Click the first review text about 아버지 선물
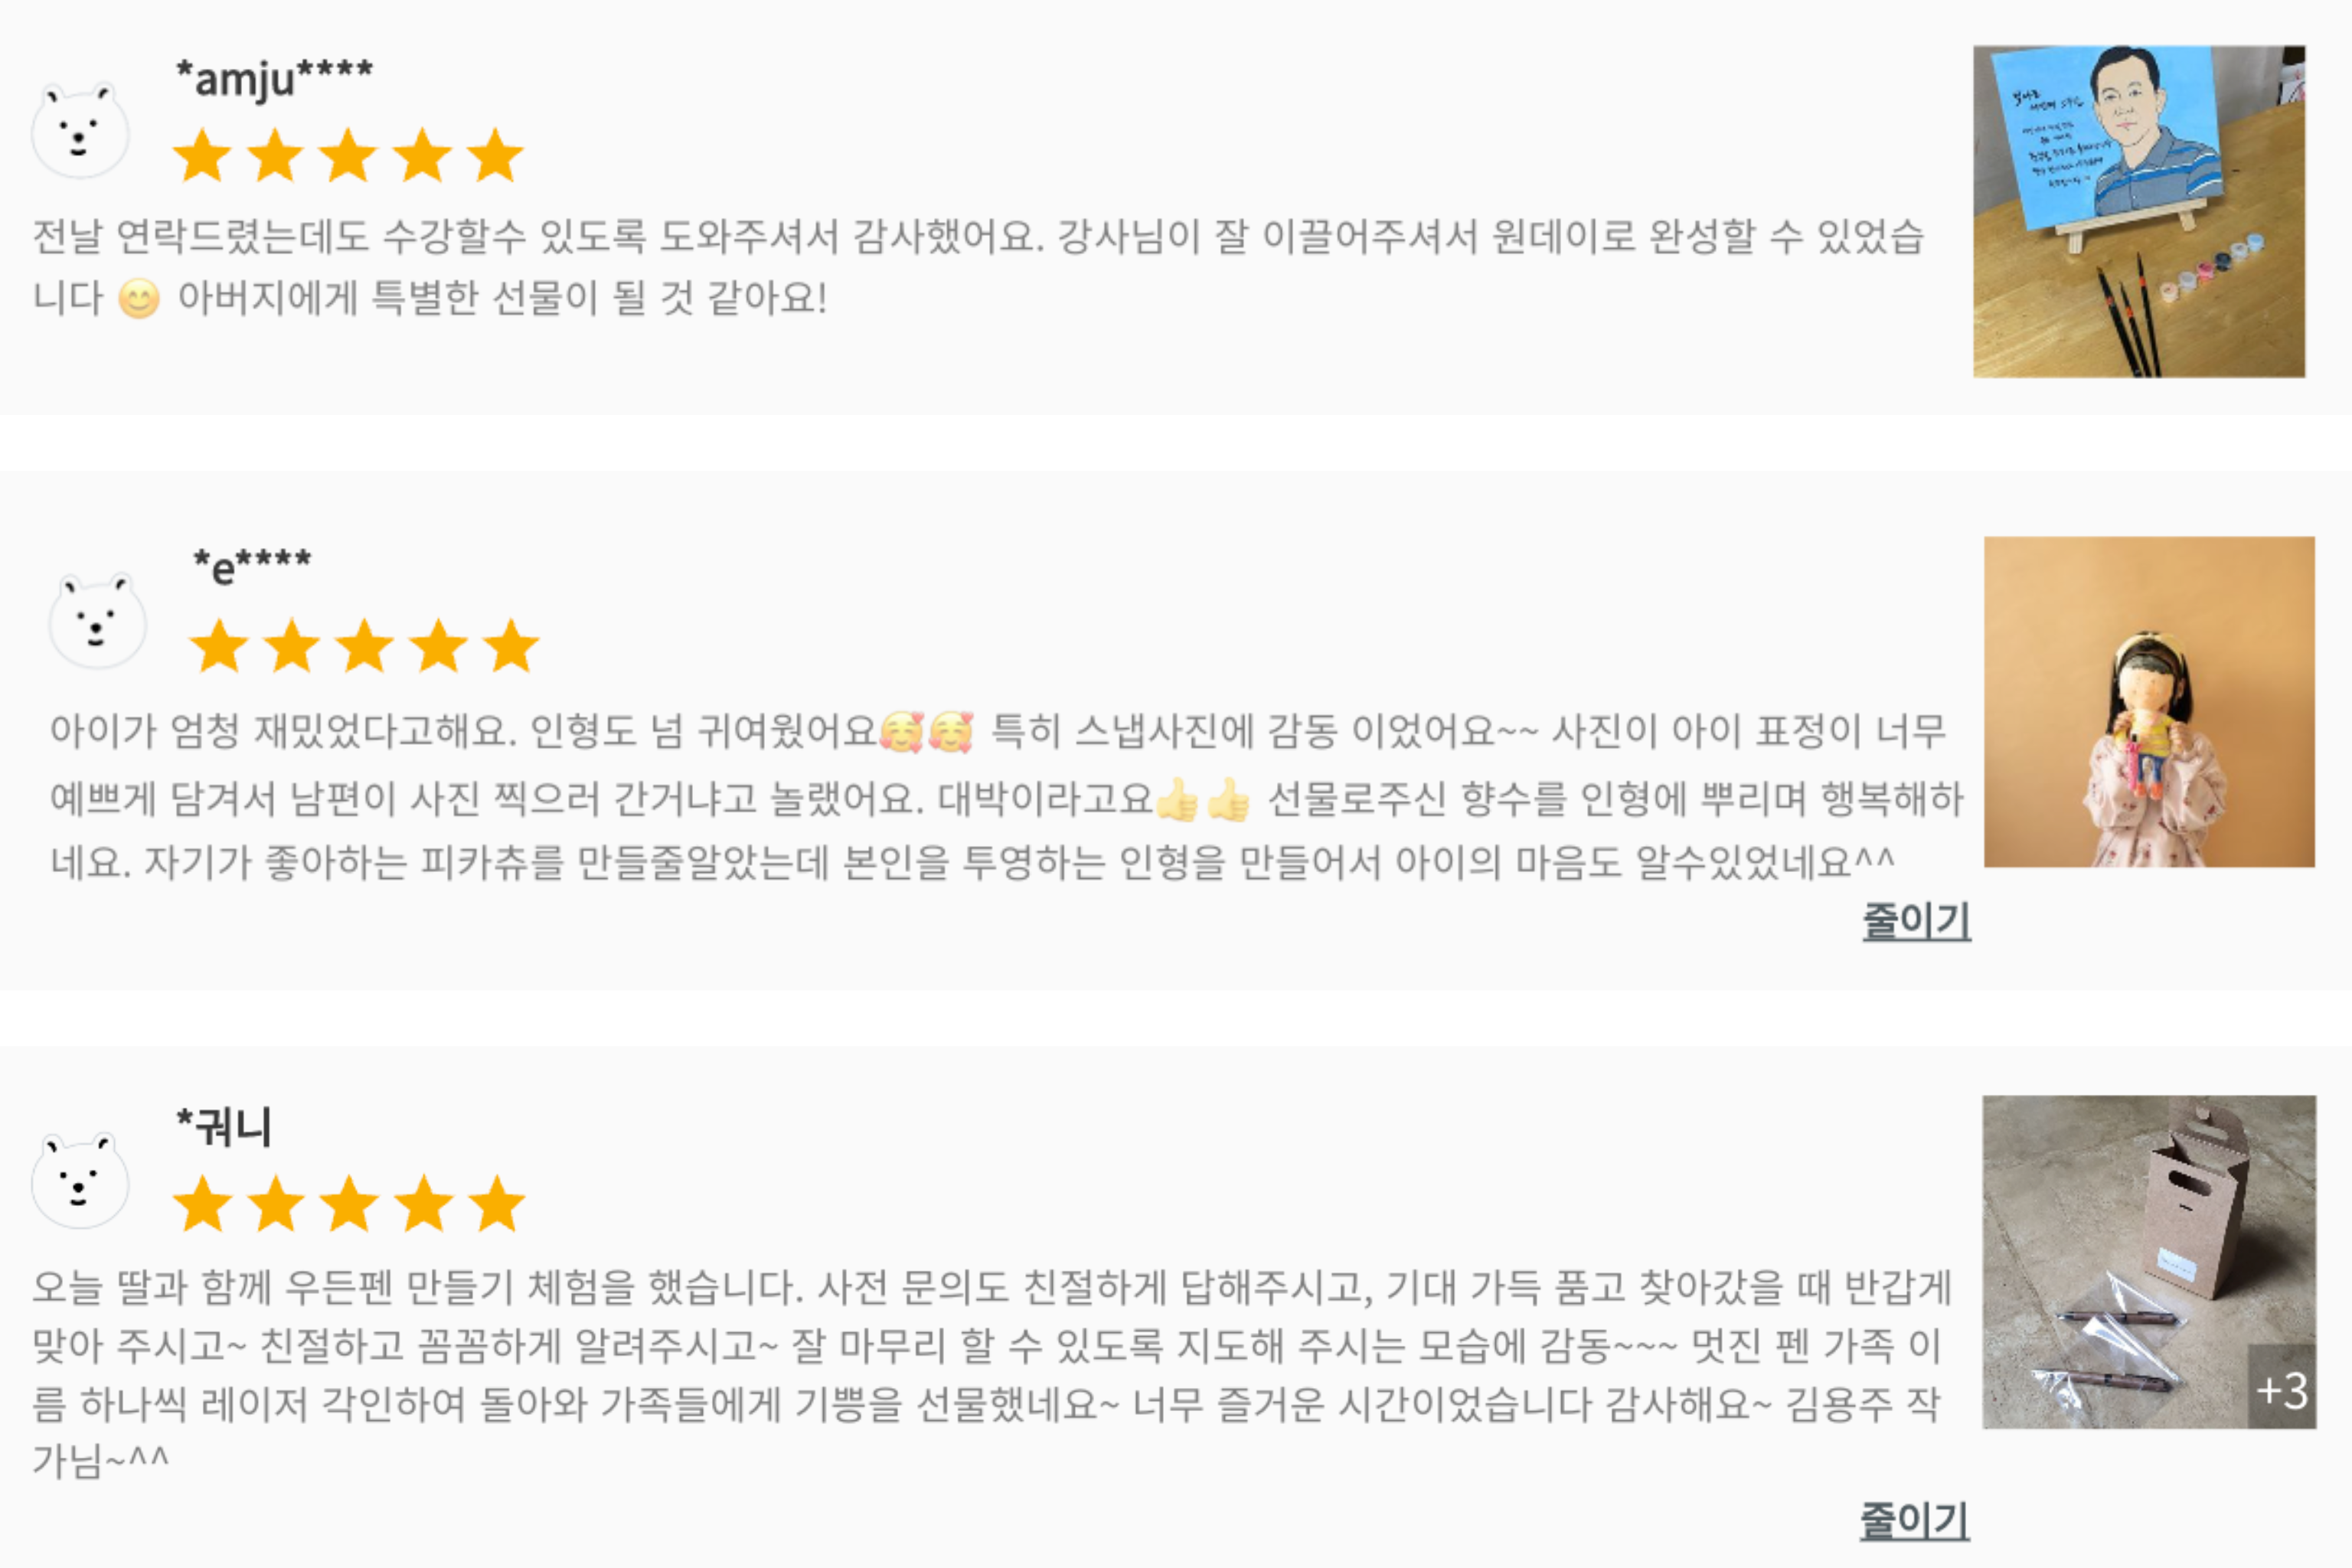This screenshot has height=1568, width=2352. (500, 297)
